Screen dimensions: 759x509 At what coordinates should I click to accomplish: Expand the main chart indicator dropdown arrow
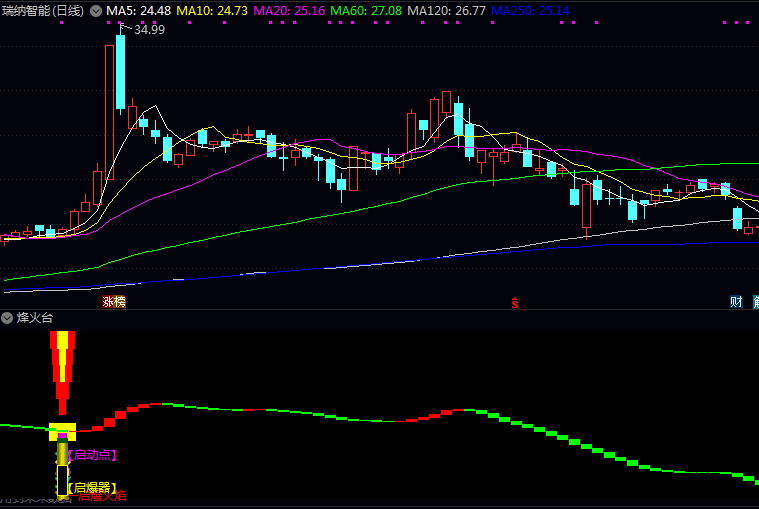[96, 11]
